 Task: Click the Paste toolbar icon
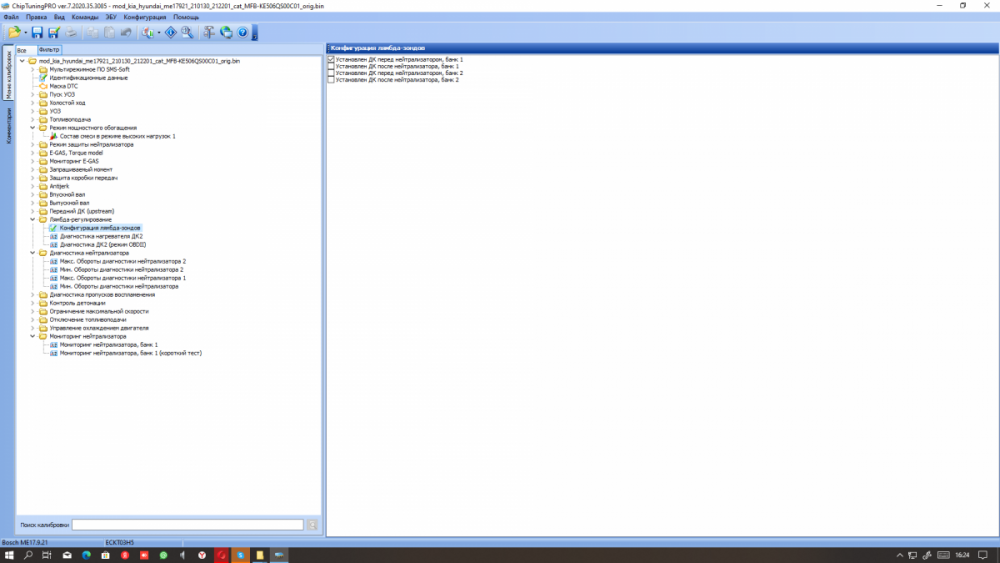[x=109, y=33]
